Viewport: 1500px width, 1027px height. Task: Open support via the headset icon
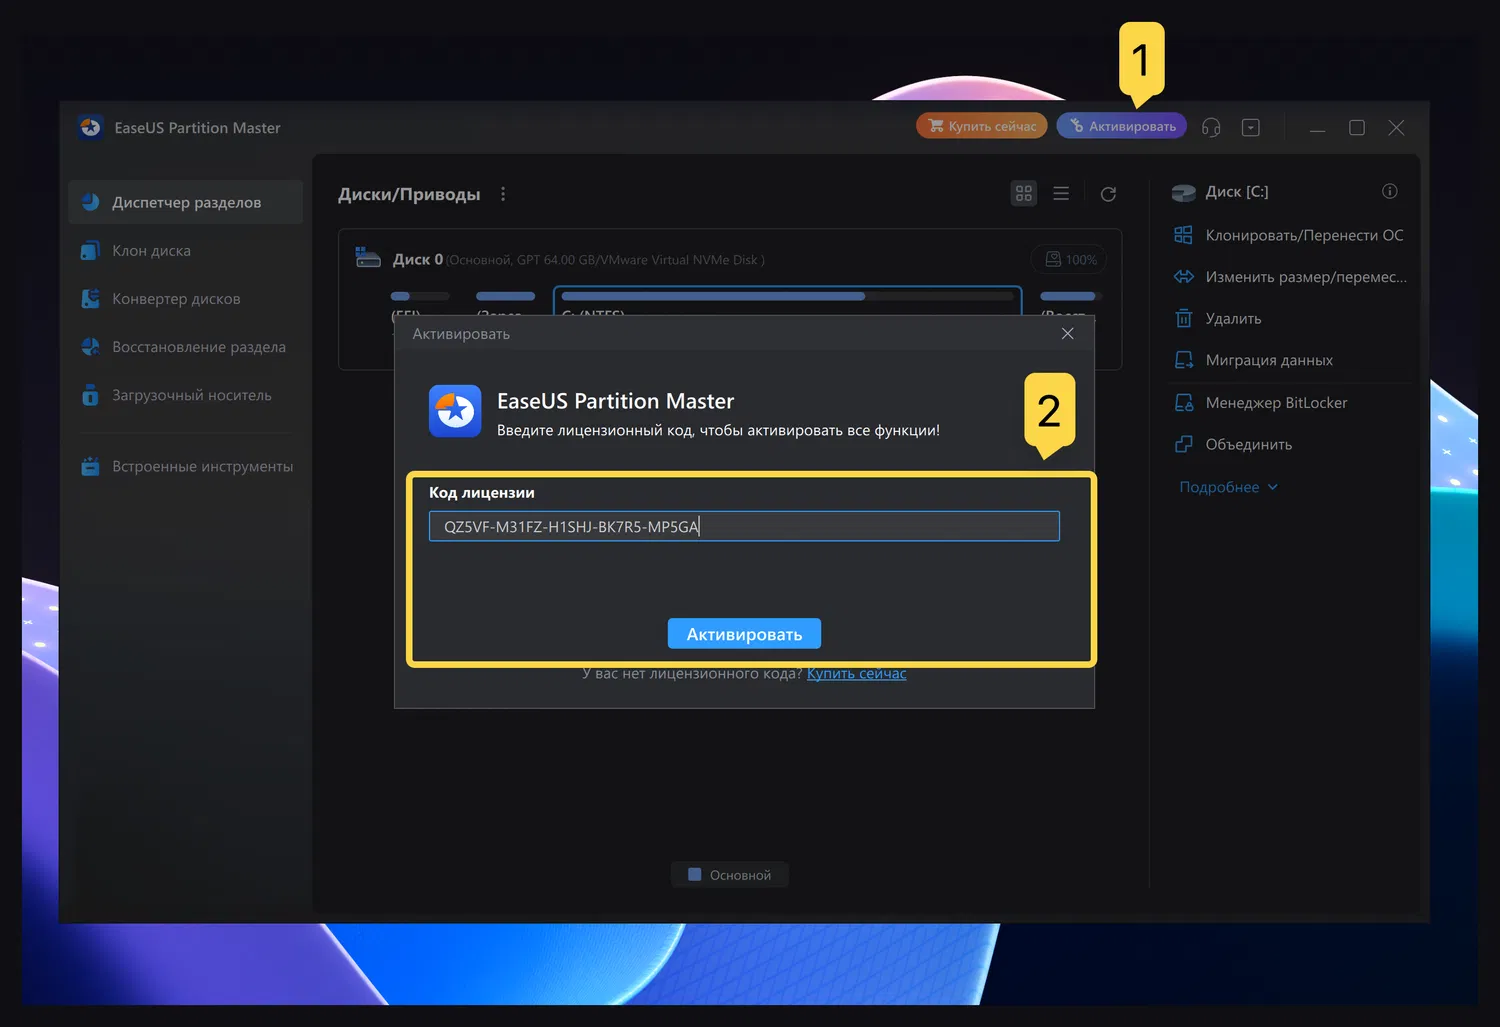(x=1211, y=127)
